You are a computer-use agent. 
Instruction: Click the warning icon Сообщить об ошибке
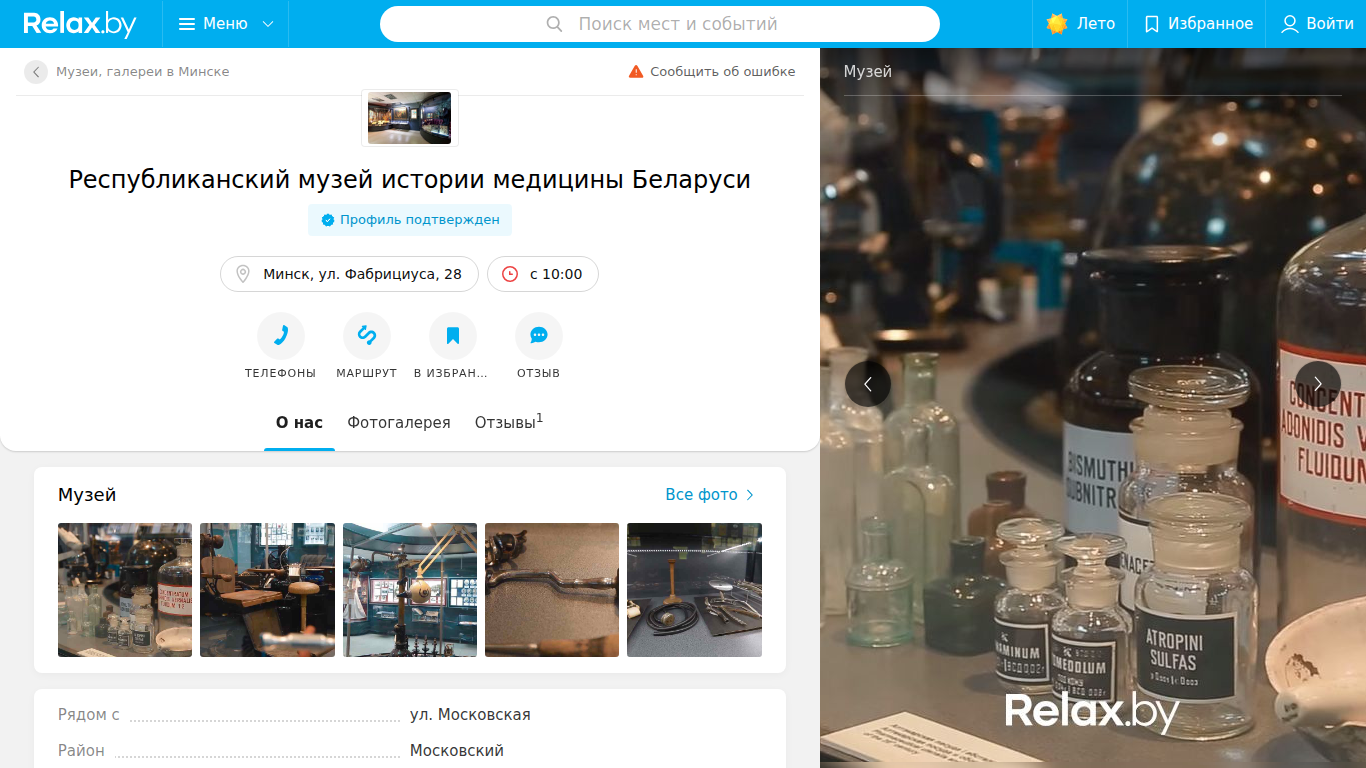(636, 72)
